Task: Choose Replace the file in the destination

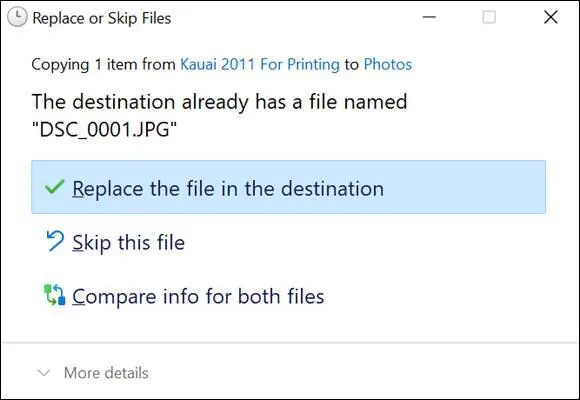Action: (x=289, y=187)
